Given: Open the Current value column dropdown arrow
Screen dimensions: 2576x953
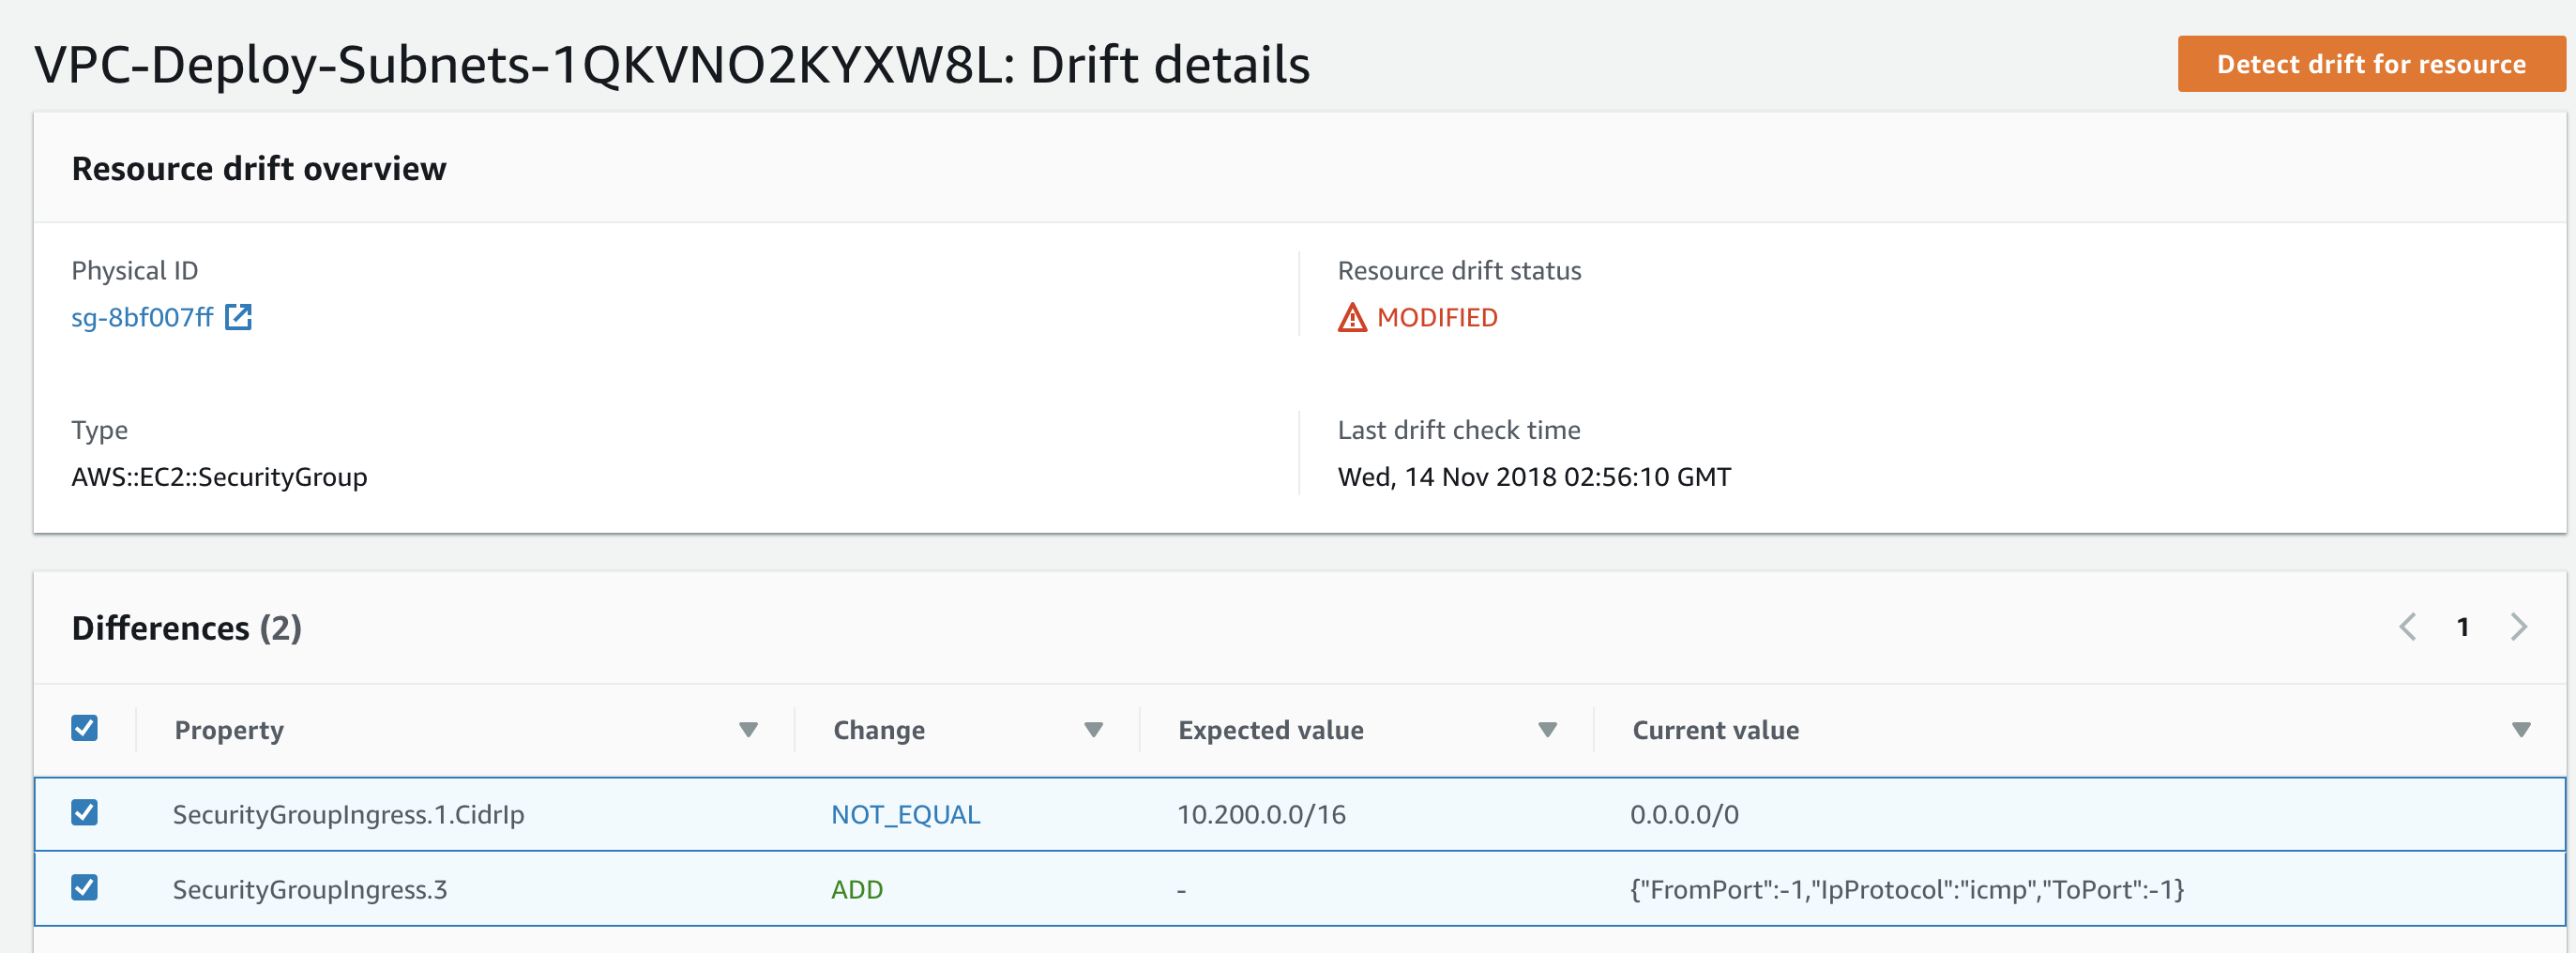Looking at the screenshot, I should point(2521,730).
